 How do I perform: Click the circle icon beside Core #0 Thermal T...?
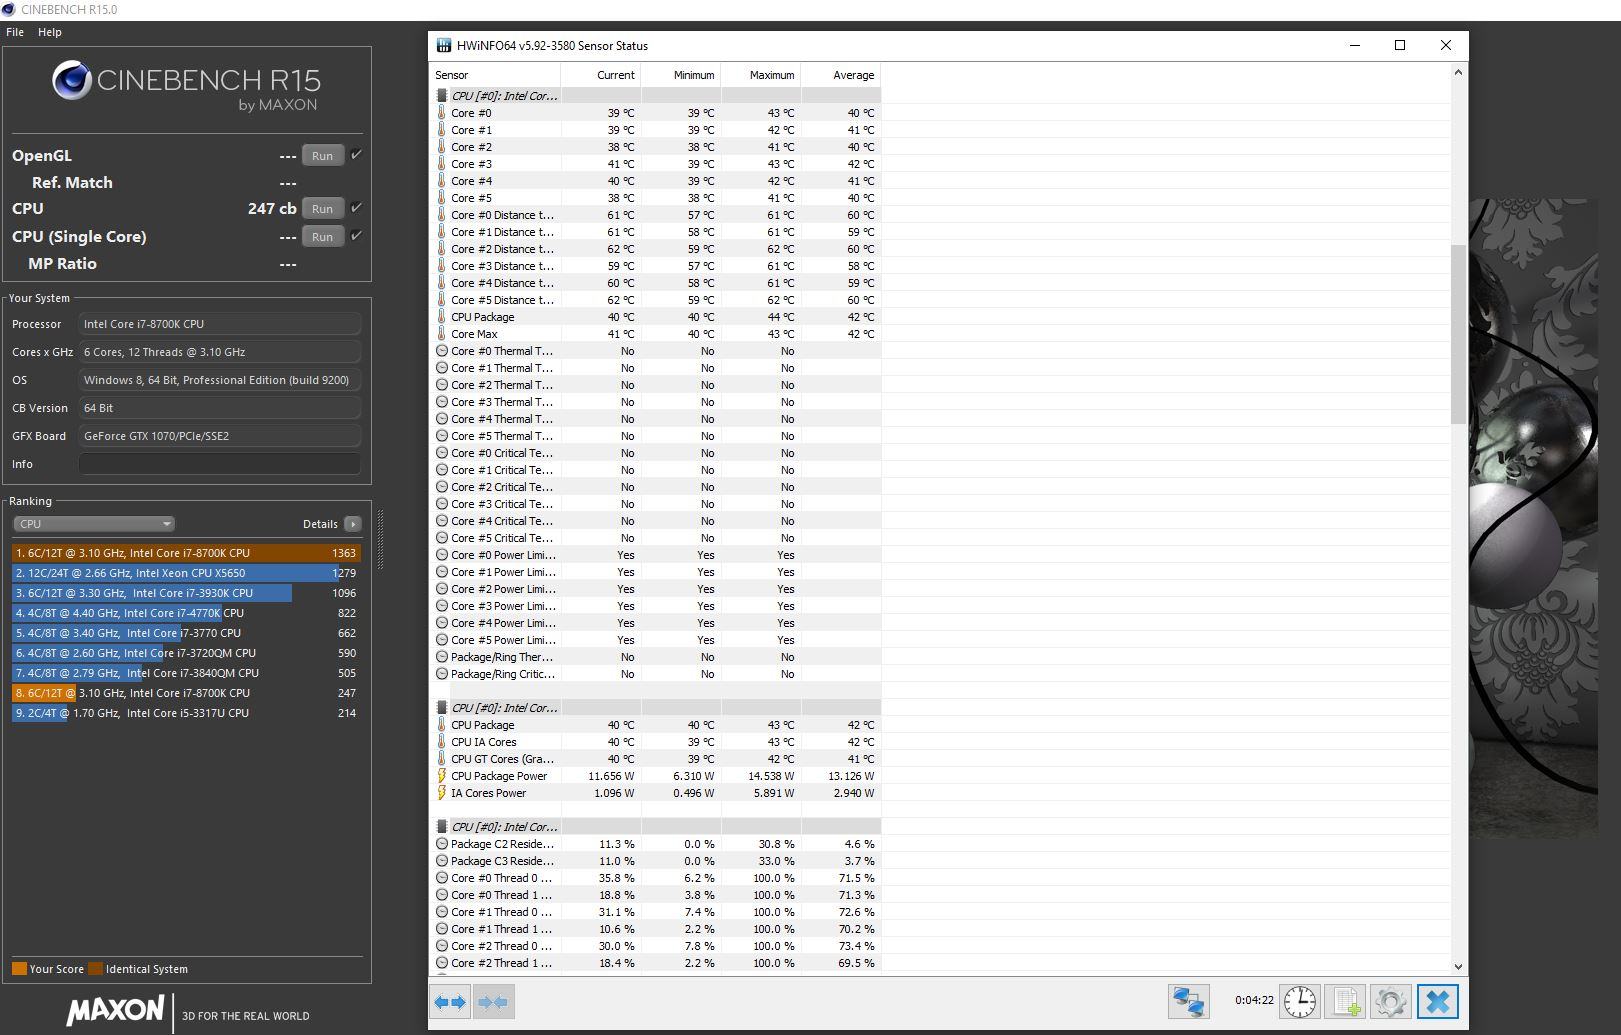coord(442,351)
